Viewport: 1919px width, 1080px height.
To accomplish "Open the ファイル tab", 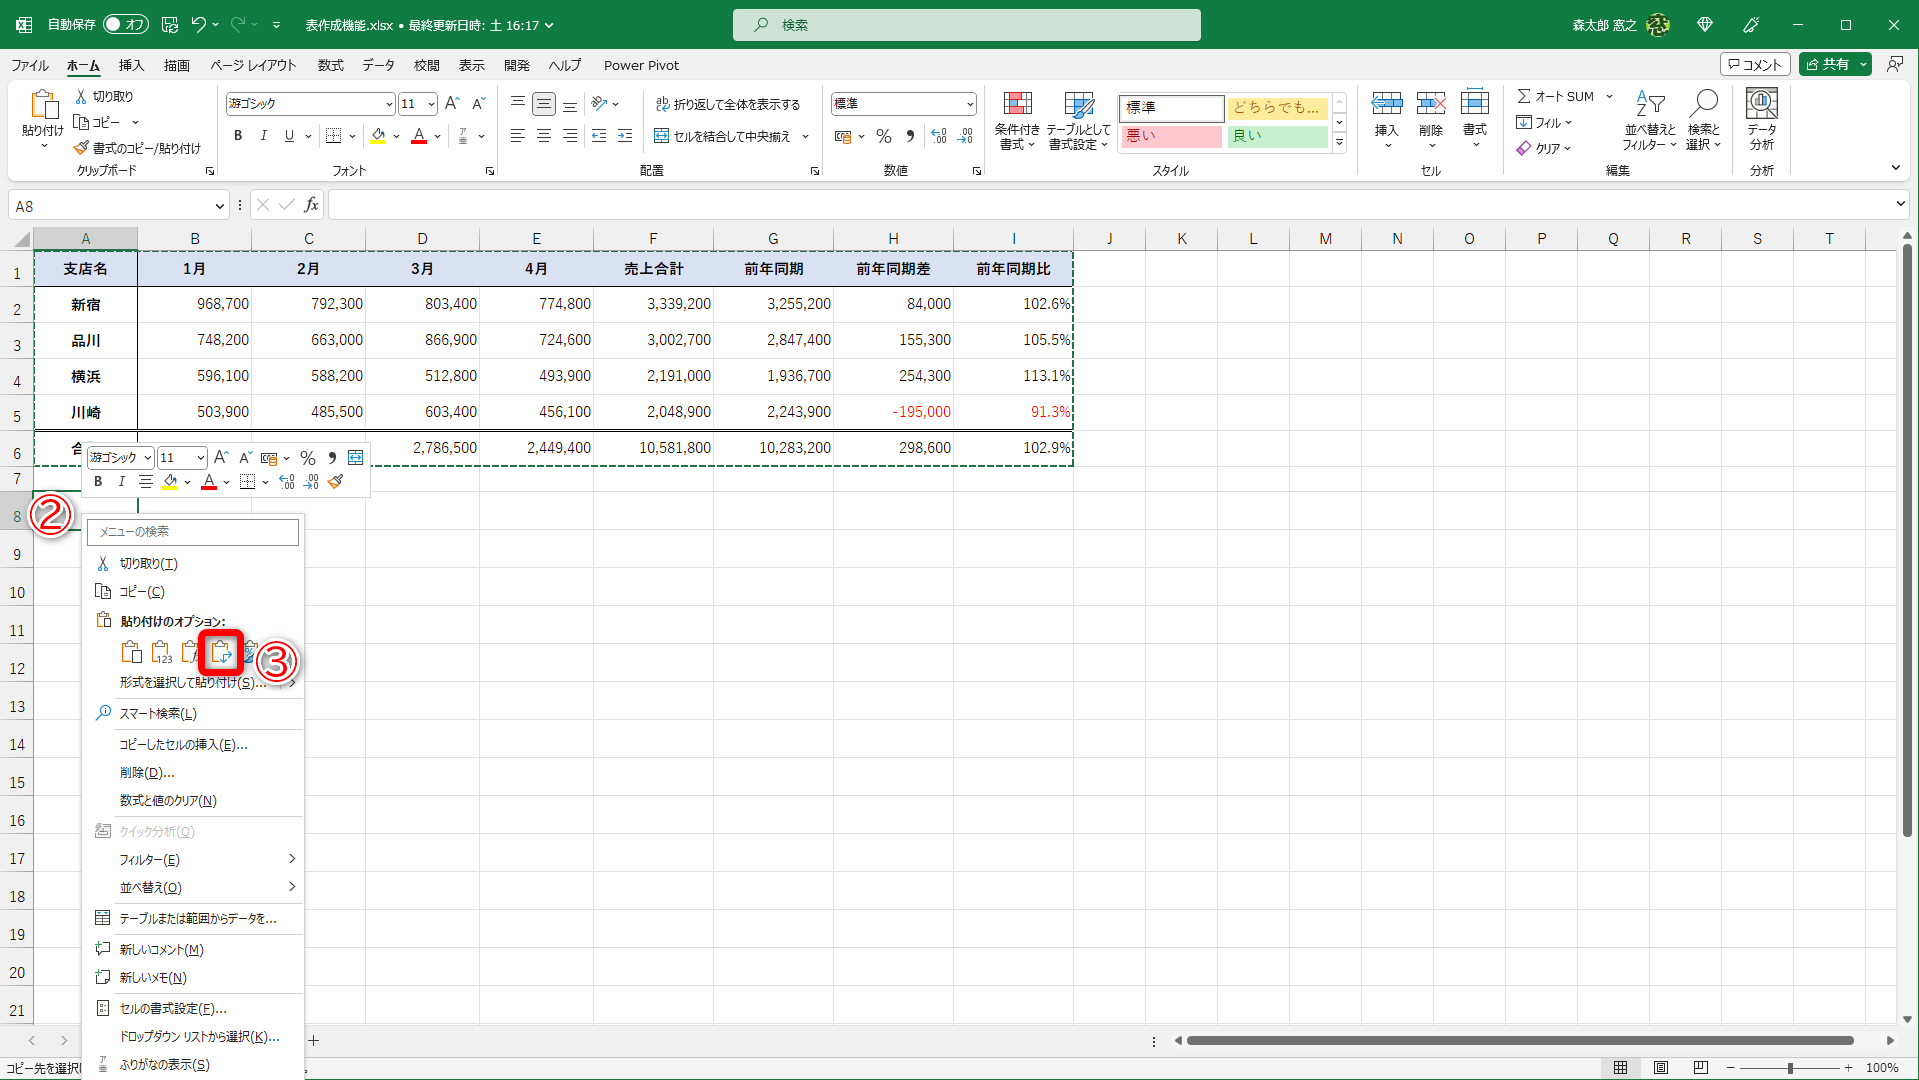I will (x=30, y=65).
